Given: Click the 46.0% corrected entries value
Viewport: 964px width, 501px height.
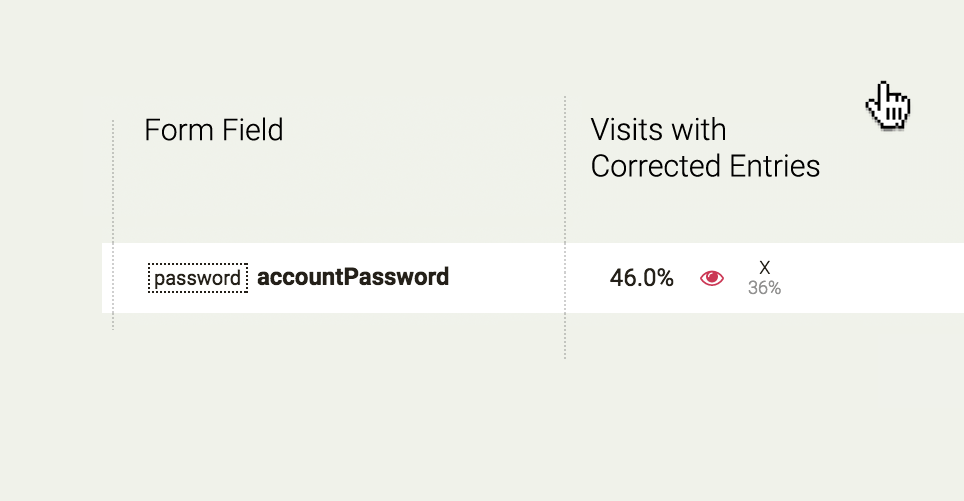Looking at the screenshot, I should coord(641,278).
